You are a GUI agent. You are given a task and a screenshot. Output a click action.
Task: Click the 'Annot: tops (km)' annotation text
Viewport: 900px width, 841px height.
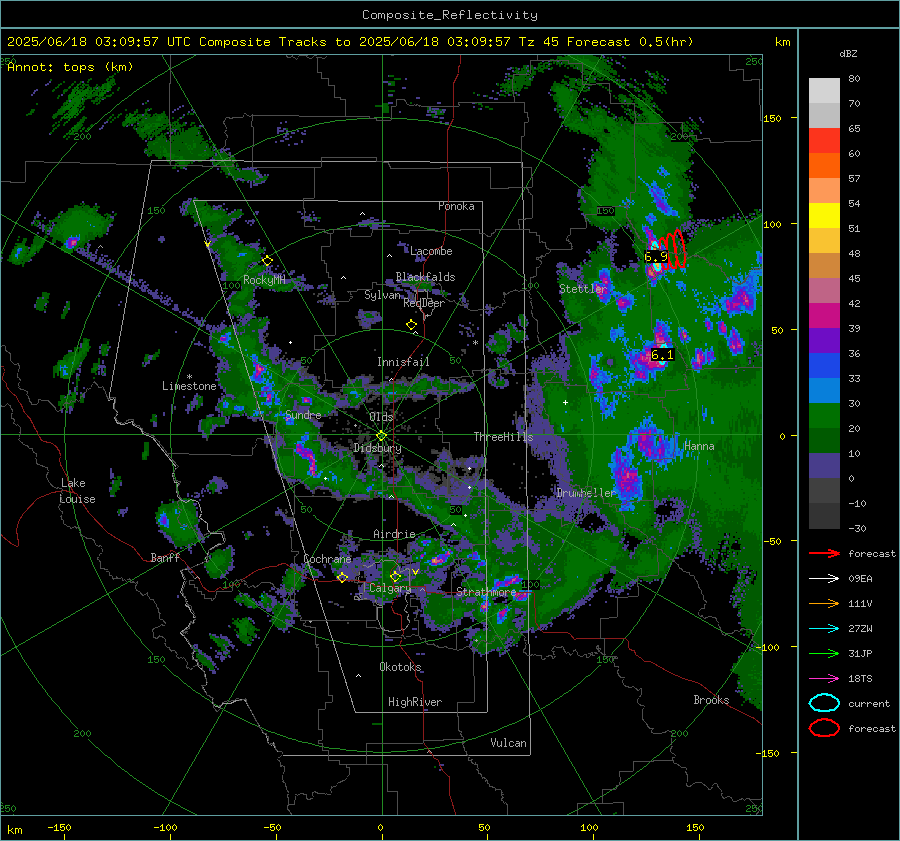click(70, 67)
